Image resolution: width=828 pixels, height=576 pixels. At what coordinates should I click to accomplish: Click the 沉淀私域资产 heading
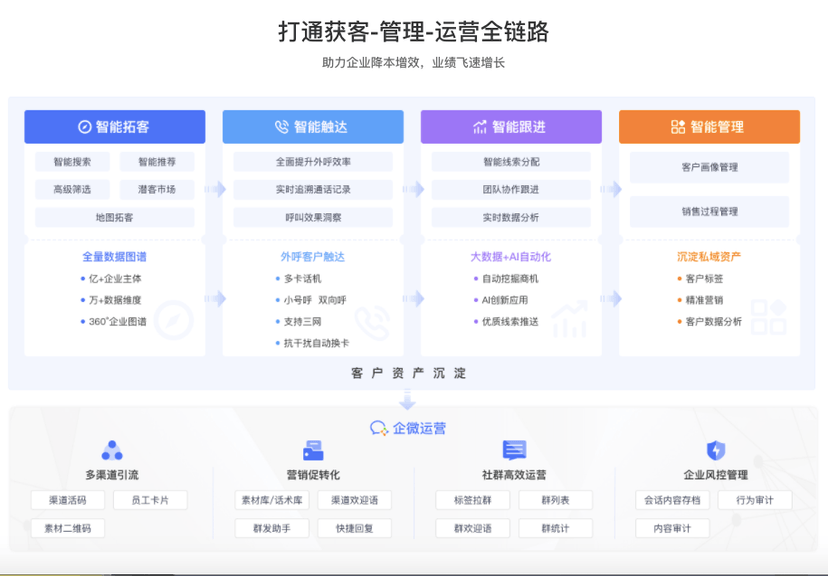pos(709,257)
